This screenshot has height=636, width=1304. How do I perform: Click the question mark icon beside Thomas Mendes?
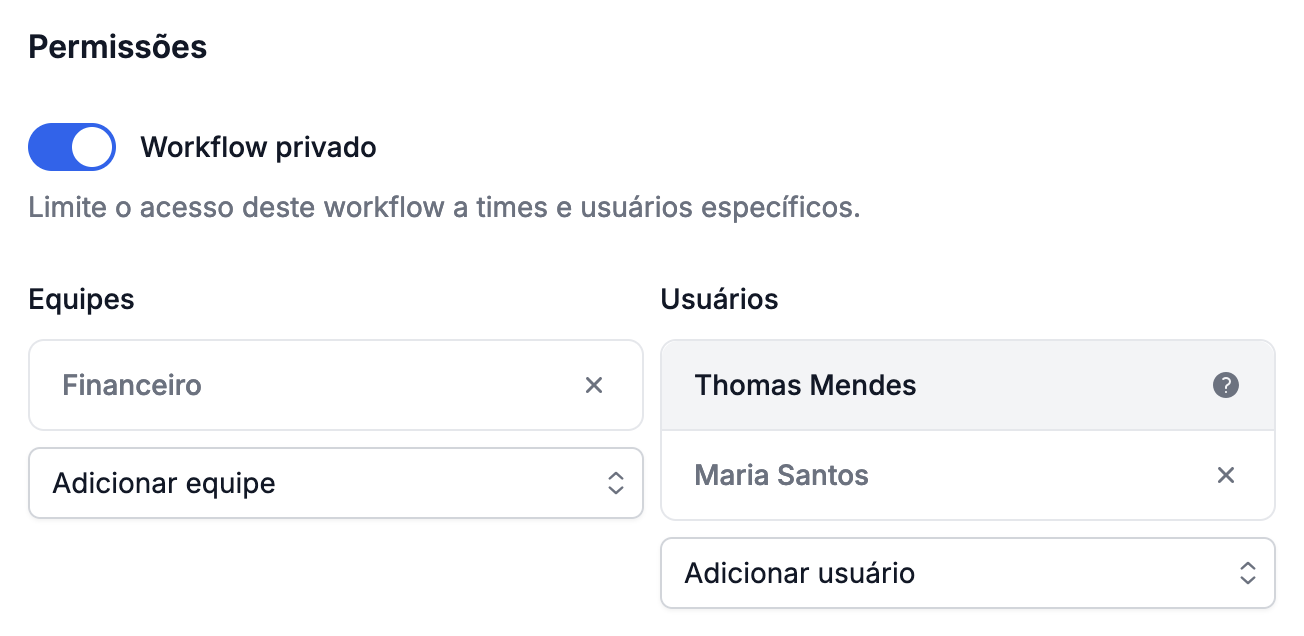pyautogui.click(x=1226, y=385)
